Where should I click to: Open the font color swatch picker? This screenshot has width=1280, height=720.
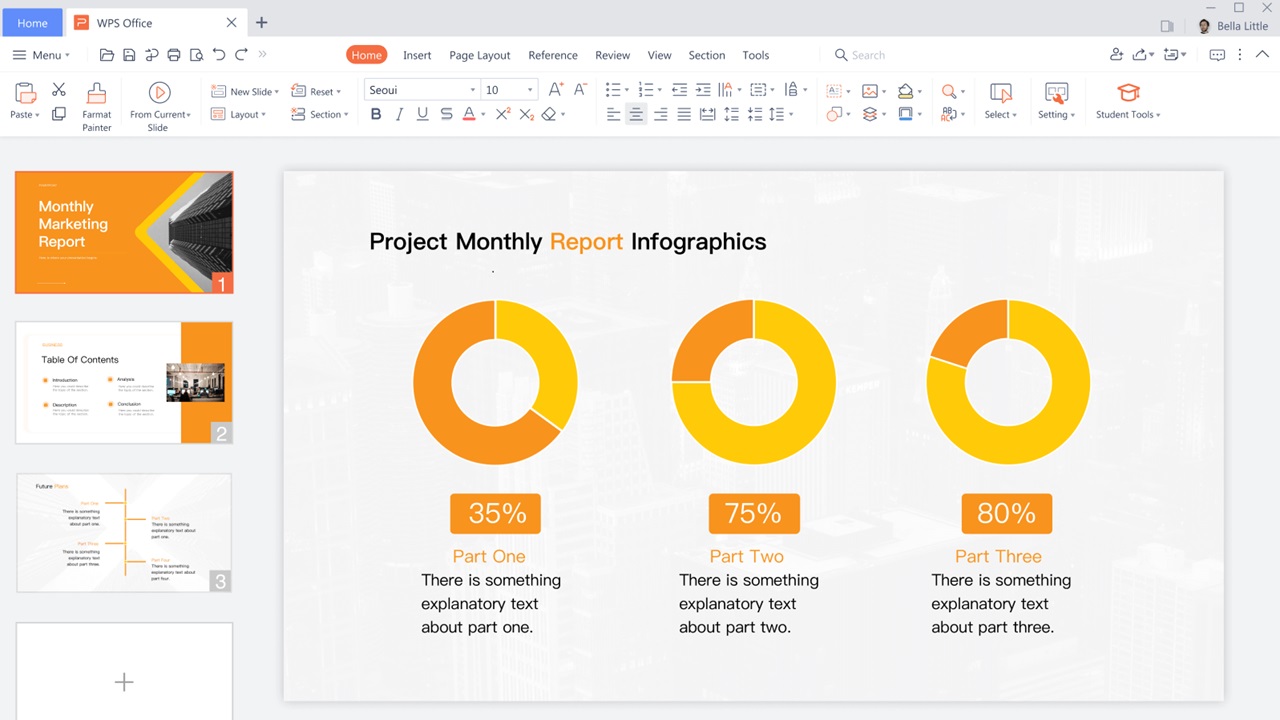(x=470, y=114)
